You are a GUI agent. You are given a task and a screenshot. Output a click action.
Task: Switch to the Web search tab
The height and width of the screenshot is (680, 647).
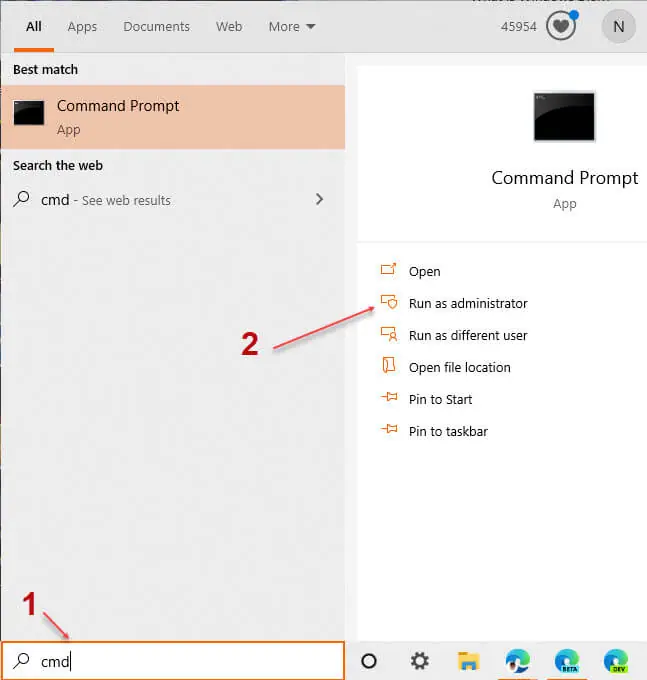coord(229,27)
